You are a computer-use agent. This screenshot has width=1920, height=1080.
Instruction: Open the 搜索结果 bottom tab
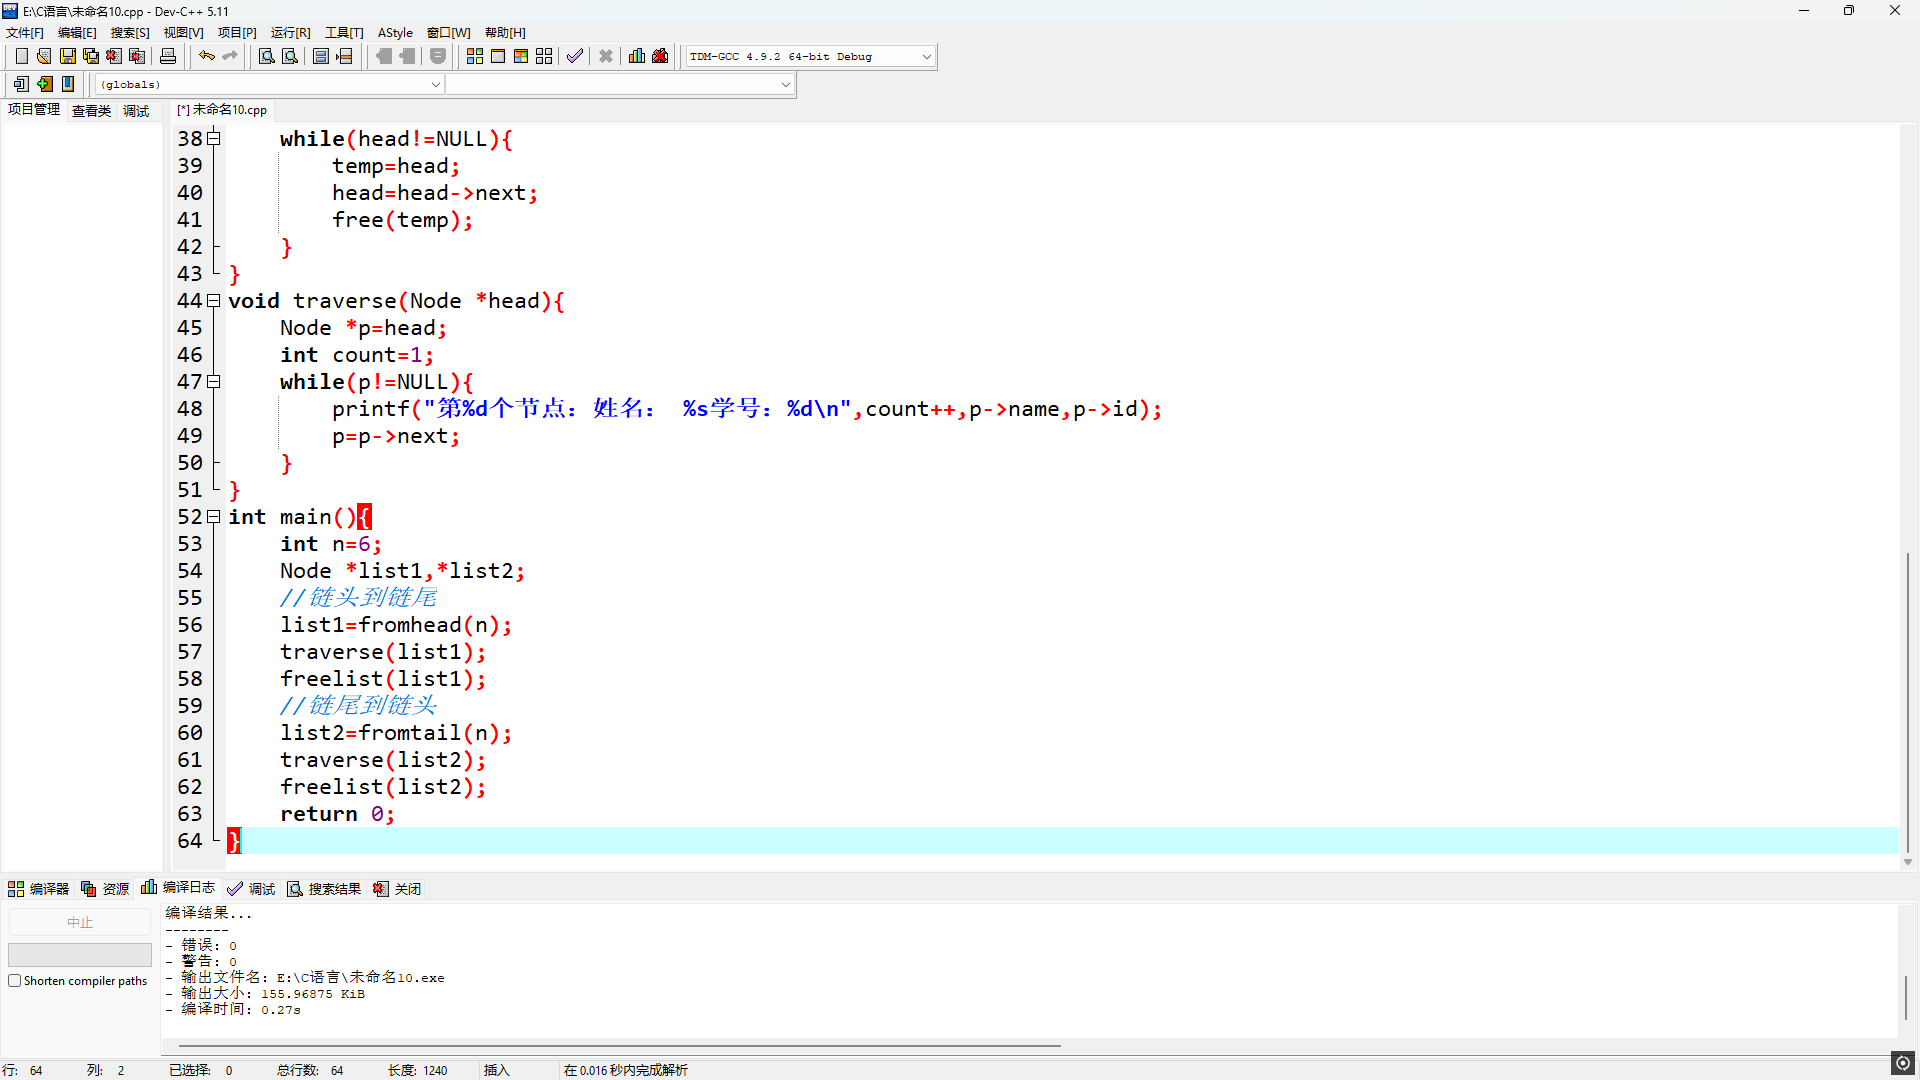click(x=324, y=889)
